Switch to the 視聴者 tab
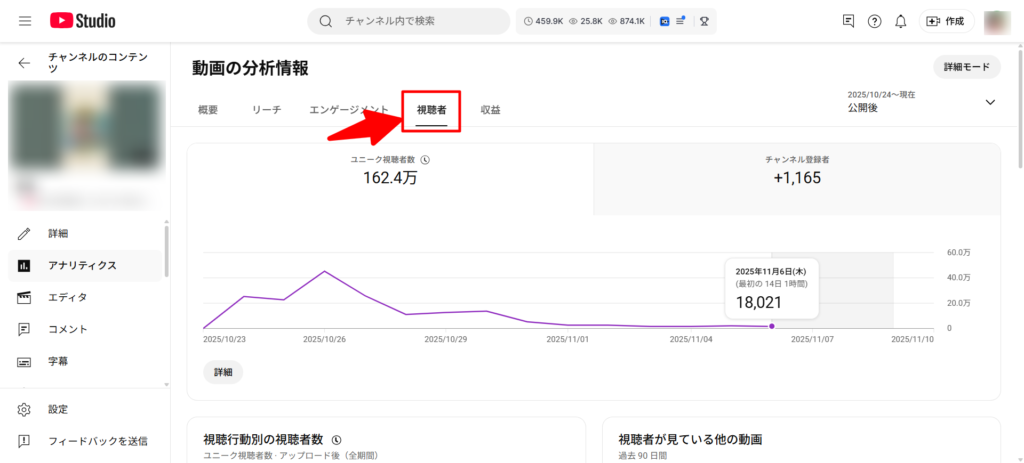This screenshot has width=1024, height=463. [431, 109]
